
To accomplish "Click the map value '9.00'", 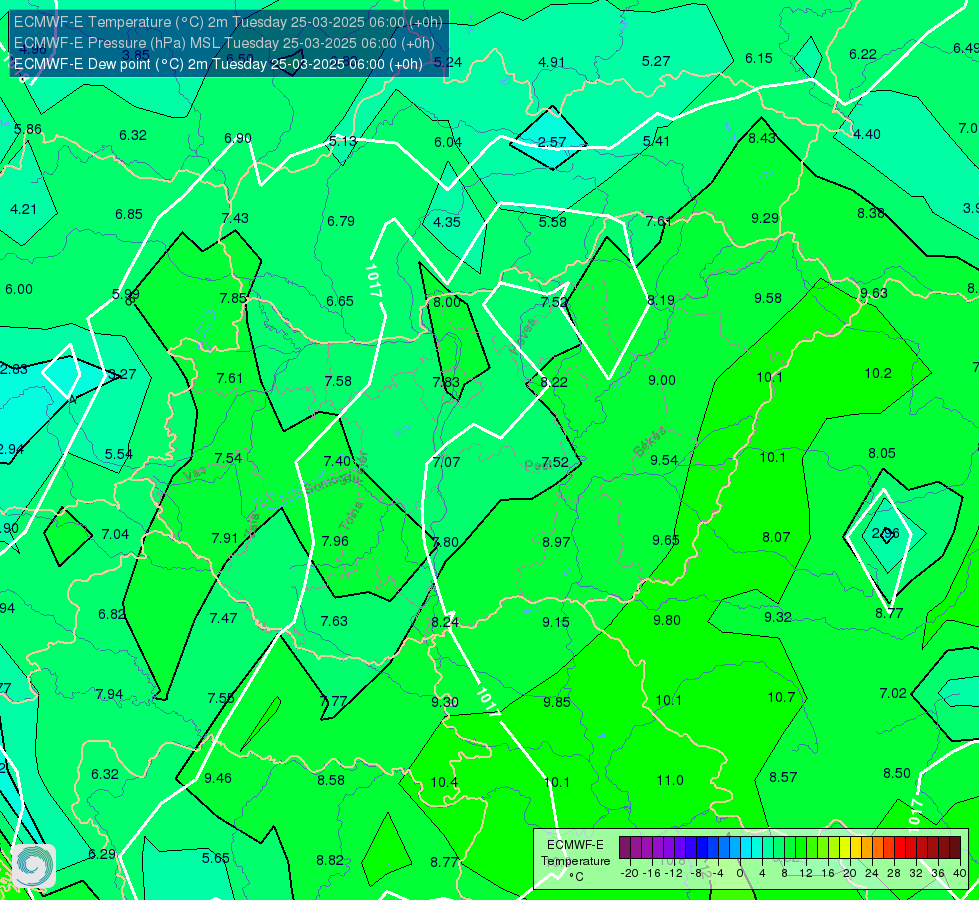I will pos(662,380).
